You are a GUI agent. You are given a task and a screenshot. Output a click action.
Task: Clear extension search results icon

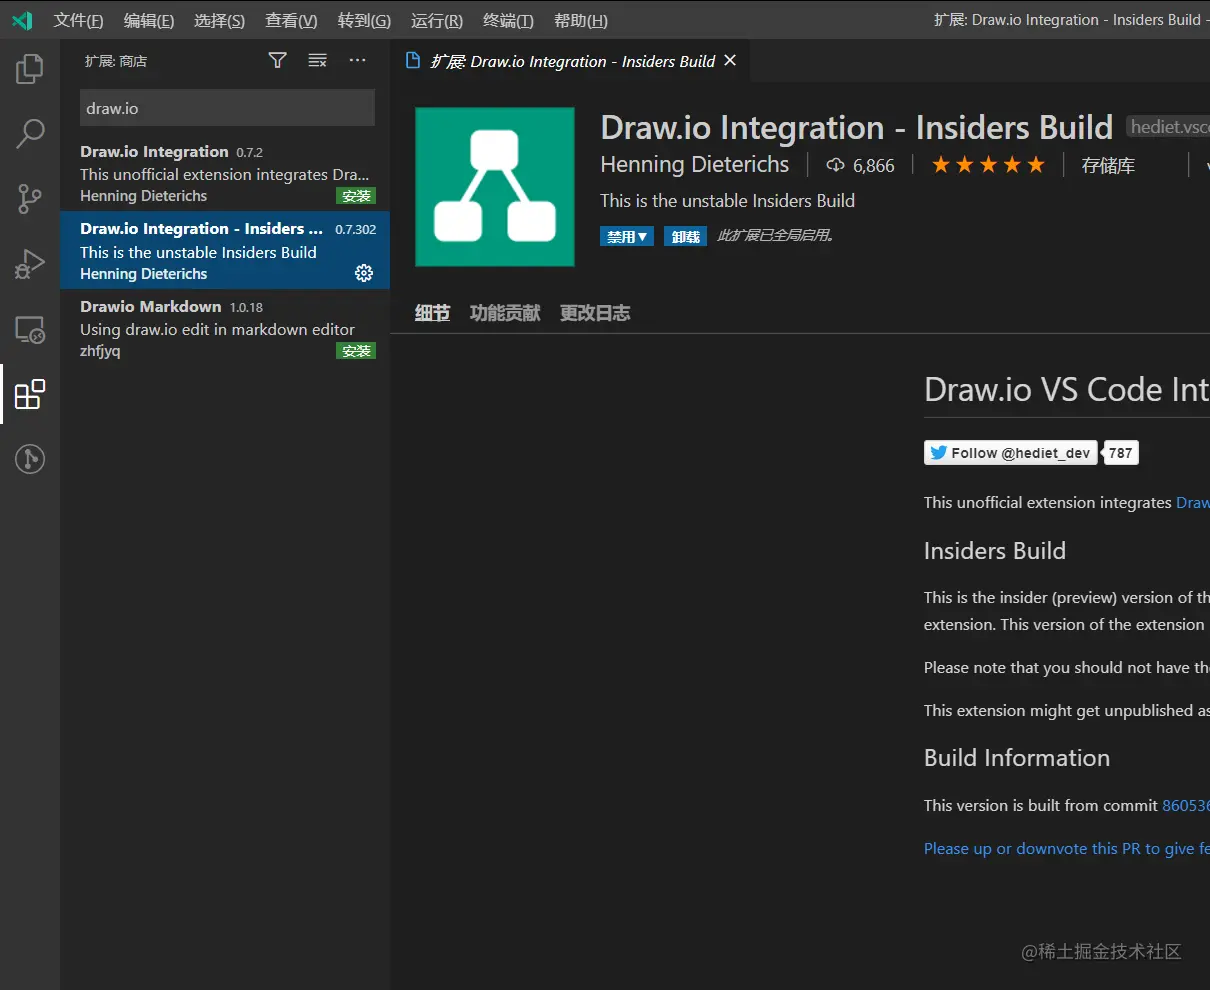pyautogui.click(x=317, y=61)
